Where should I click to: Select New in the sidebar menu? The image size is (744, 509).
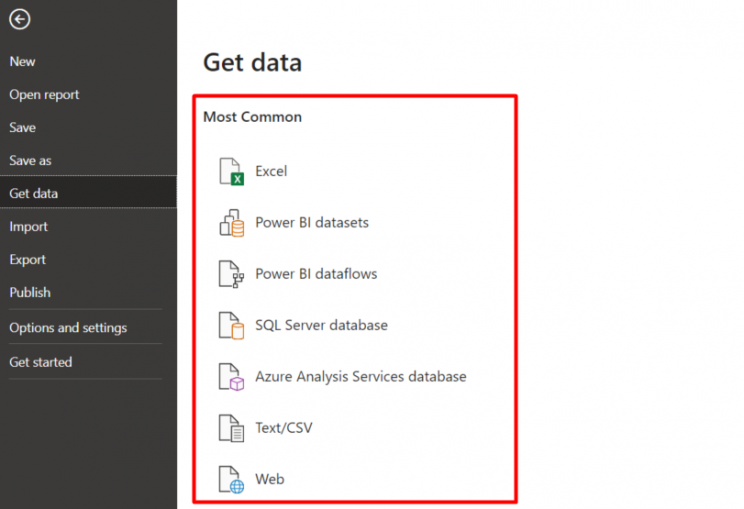22,62
